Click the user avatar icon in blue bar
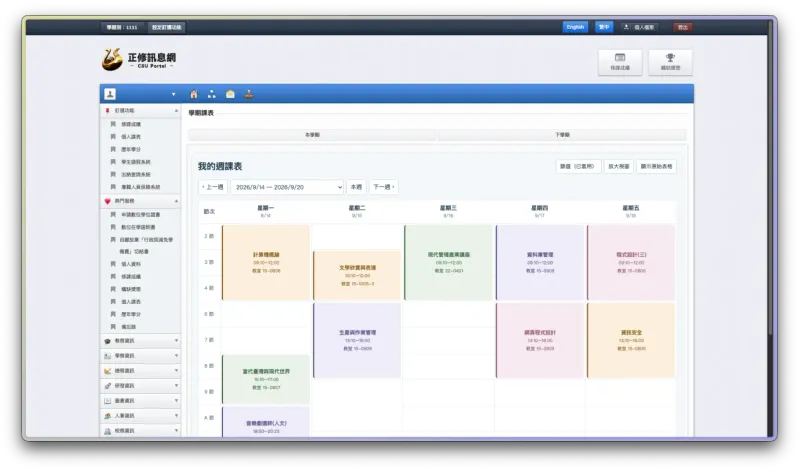The image size is (800, 471). tap(110, 94)
